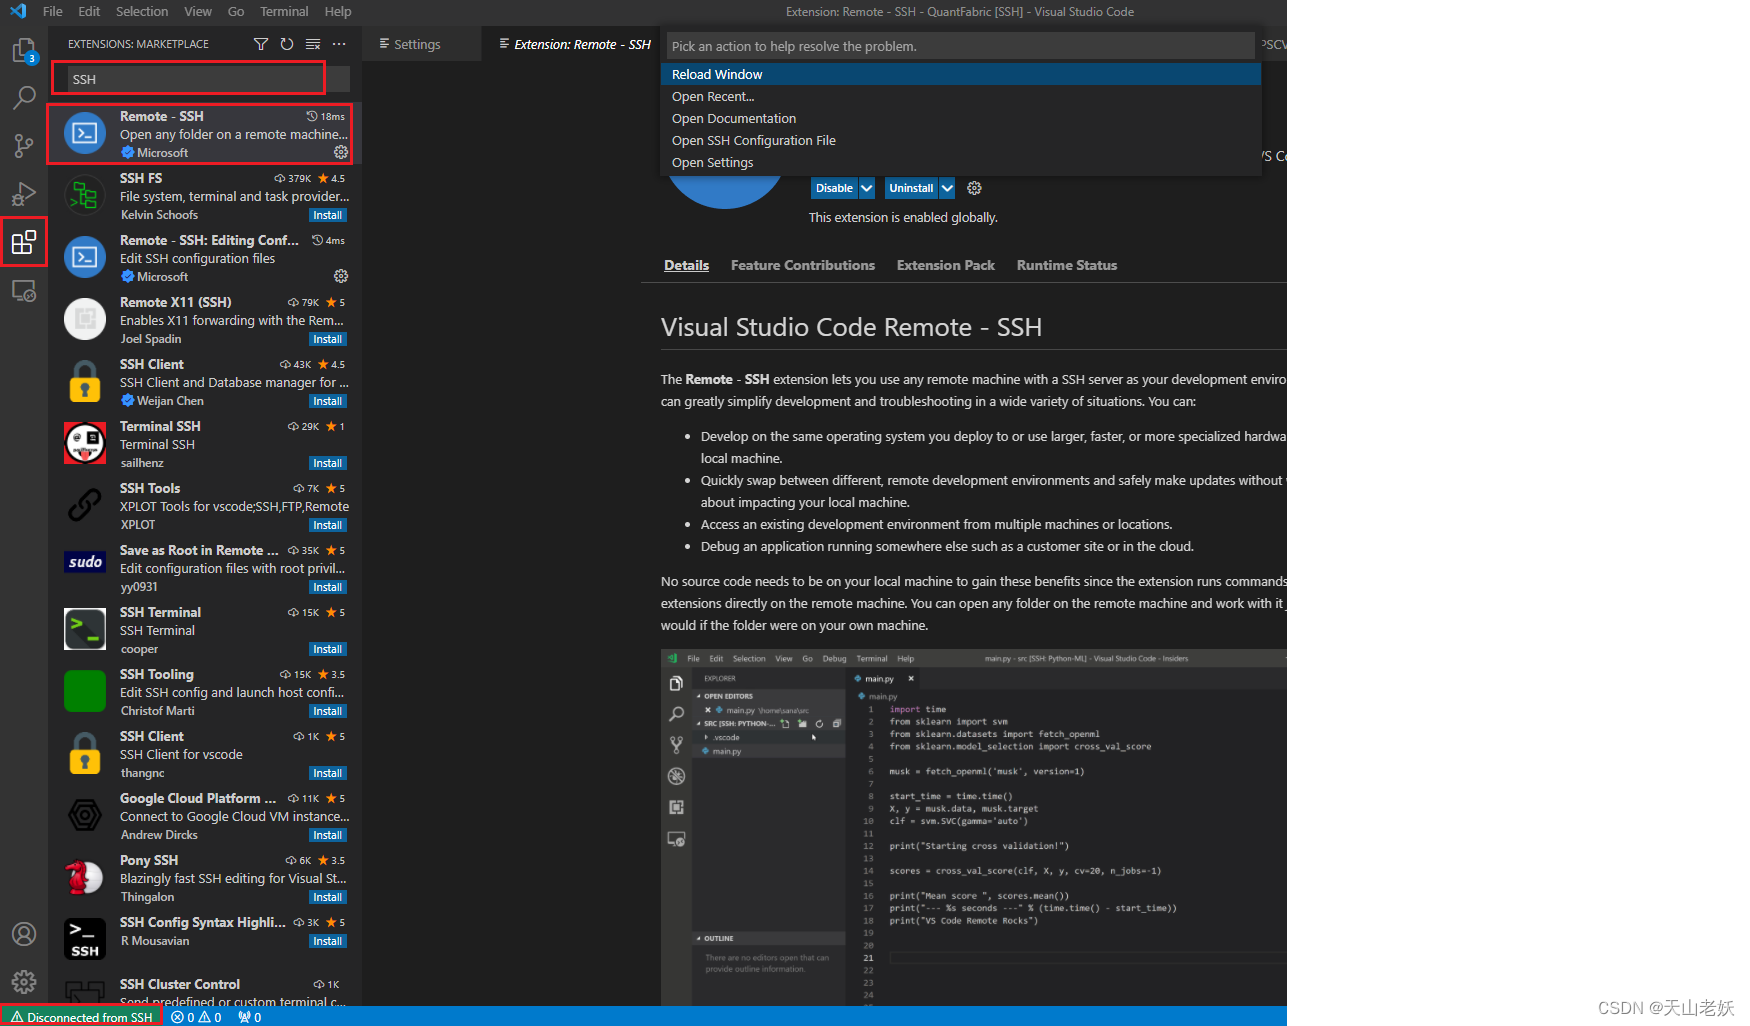Click the Disconnected from SSH status item
1750x1026 pixels.
[x=81, y=1017]
